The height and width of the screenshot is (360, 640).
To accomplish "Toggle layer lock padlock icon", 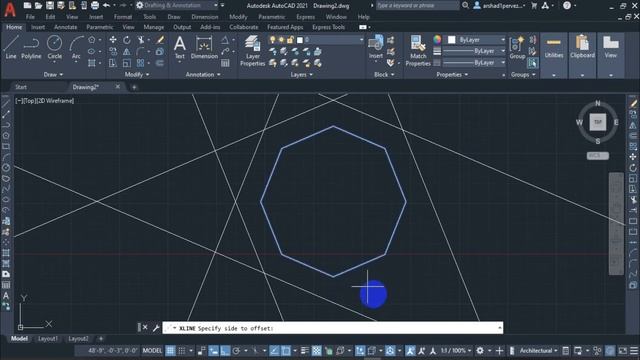I will (290, 40).
